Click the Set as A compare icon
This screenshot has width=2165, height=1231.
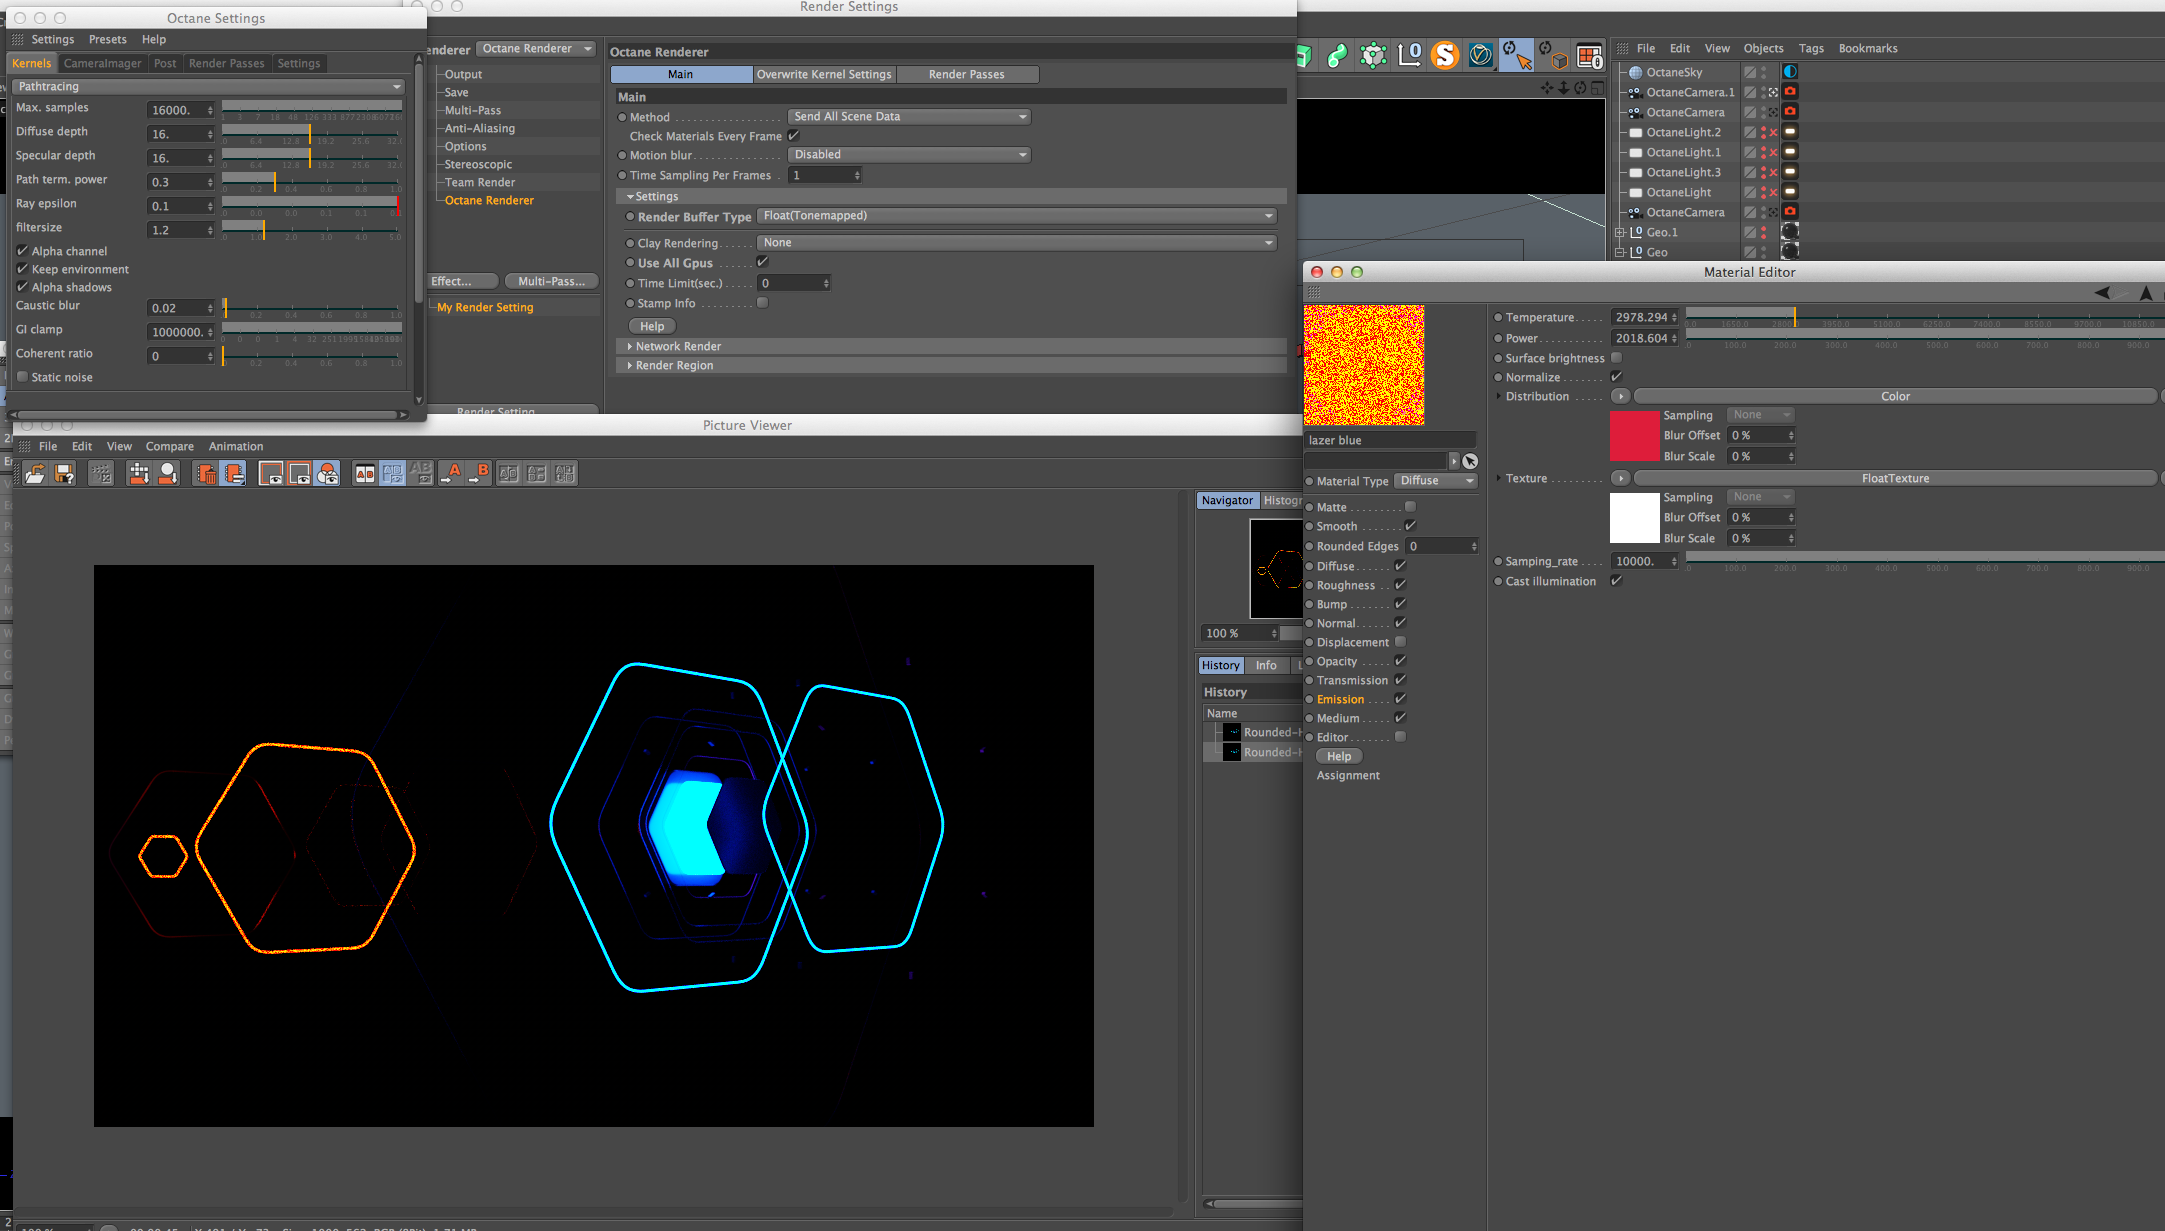(x=452, y=474)
